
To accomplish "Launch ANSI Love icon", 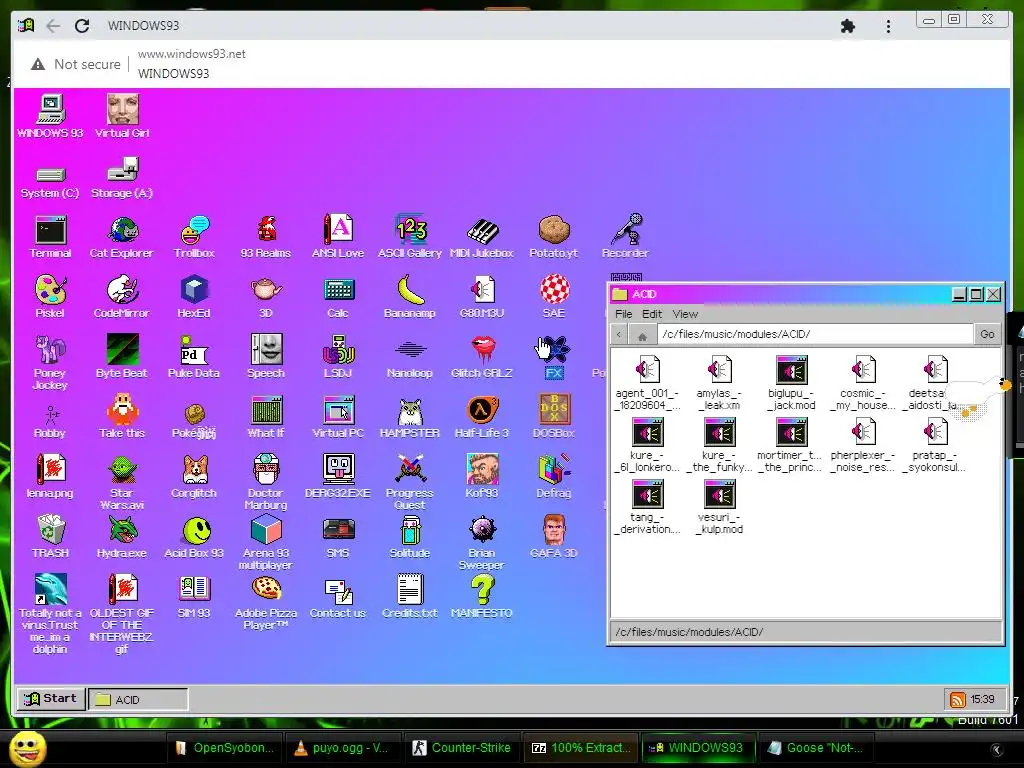I will [338, 236].
